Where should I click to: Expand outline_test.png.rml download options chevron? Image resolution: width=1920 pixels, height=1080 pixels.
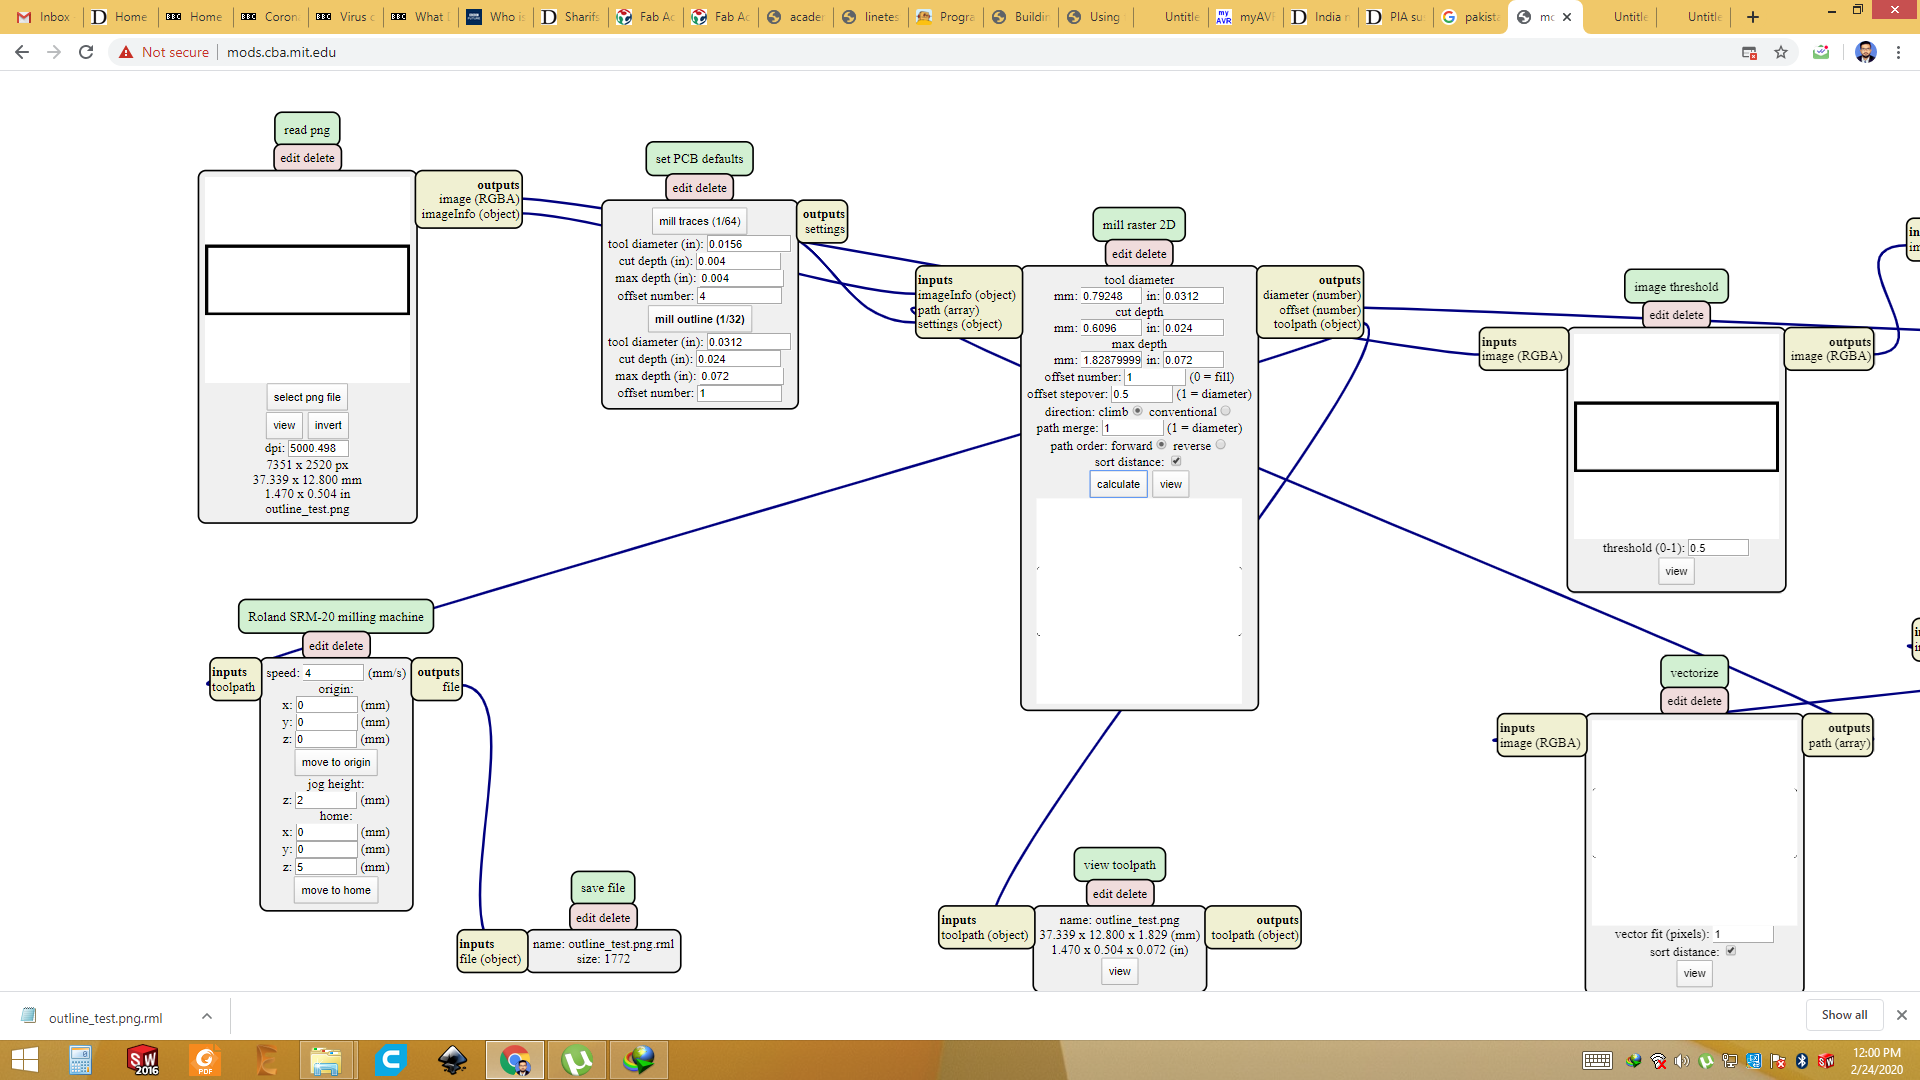click(206, 1016)
